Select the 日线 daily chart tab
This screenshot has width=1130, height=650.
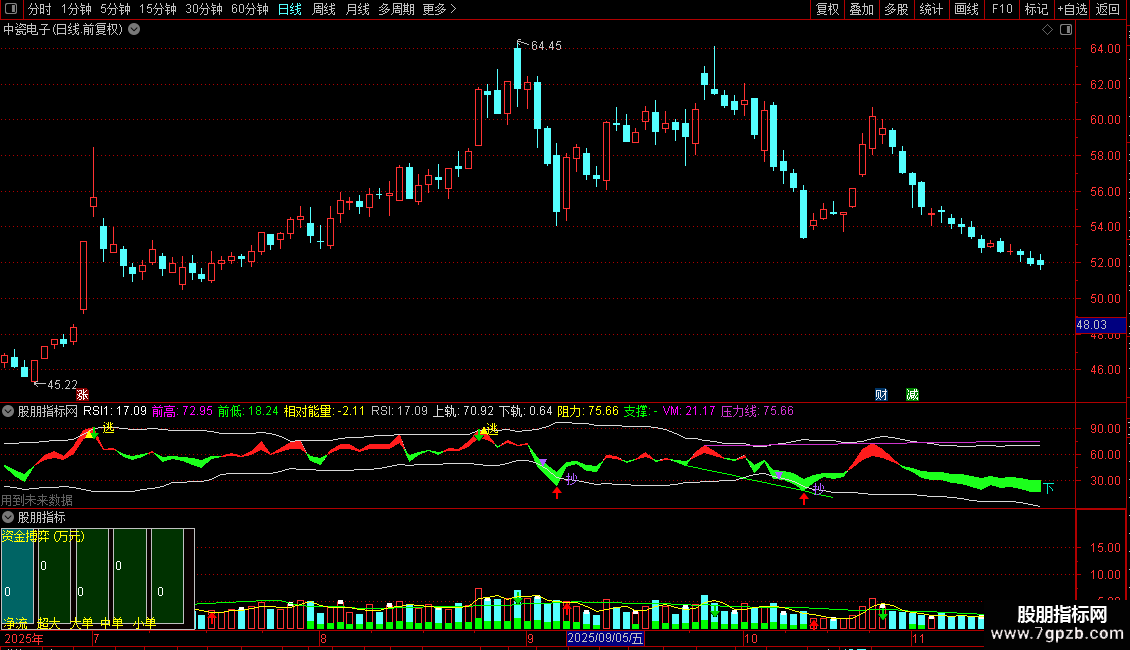pos(290,9)
